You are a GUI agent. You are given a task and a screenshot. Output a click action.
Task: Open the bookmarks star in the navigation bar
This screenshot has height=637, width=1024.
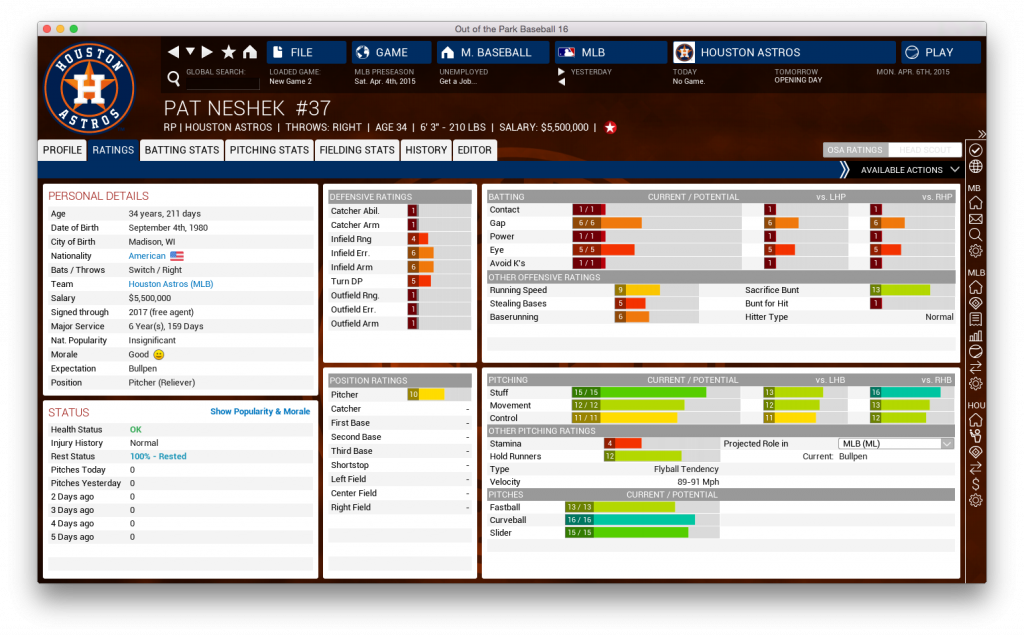coord(229,52)
